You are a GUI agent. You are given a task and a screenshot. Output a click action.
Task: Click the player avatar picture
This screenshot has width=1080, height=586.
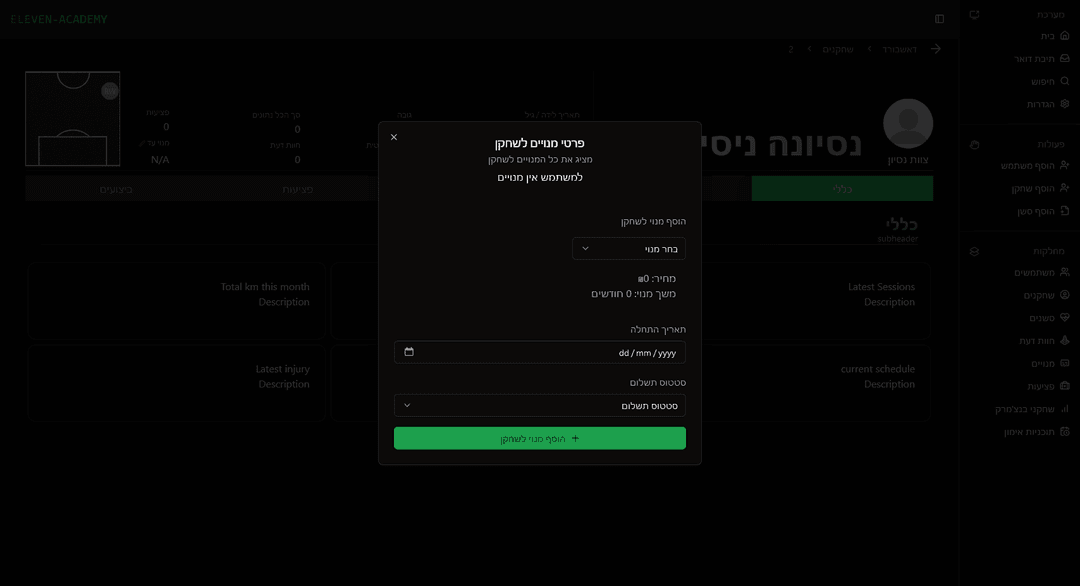click(908, 124)
